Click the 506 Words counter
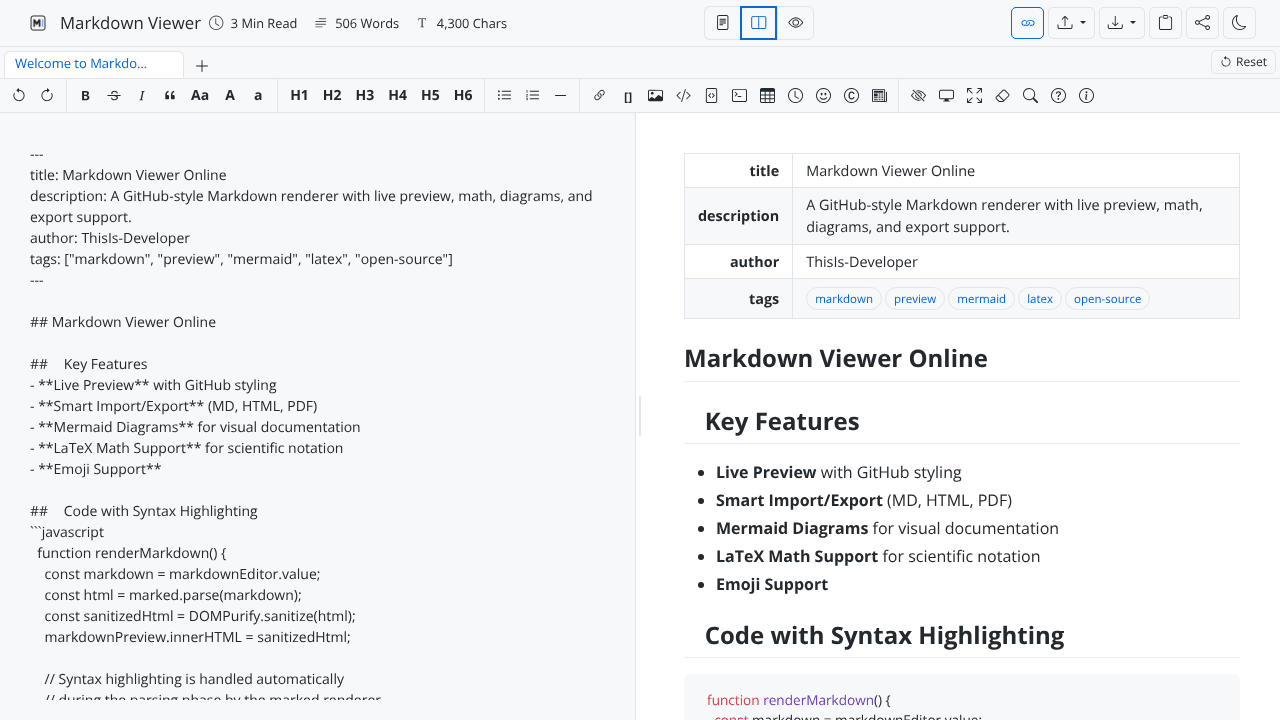1280x720 pixels. [356, 23]
